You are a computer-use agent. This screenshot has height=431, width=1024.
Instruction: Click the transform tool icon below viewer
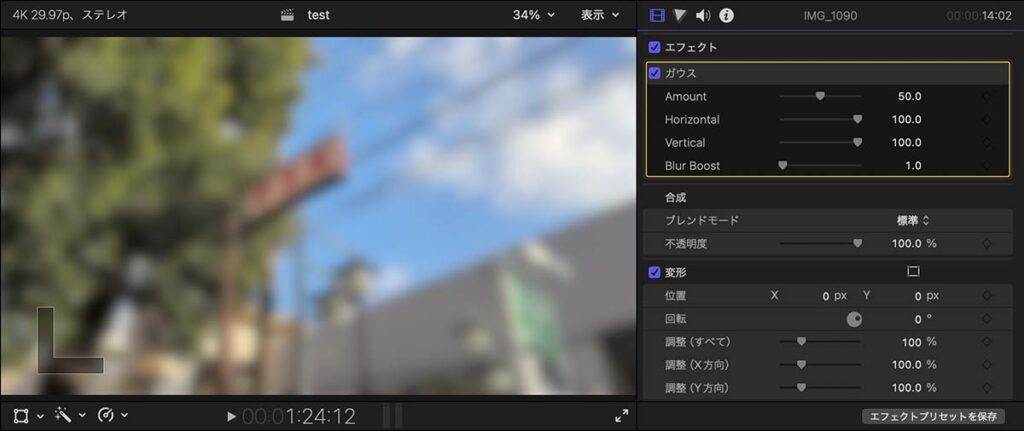[21, 415]
